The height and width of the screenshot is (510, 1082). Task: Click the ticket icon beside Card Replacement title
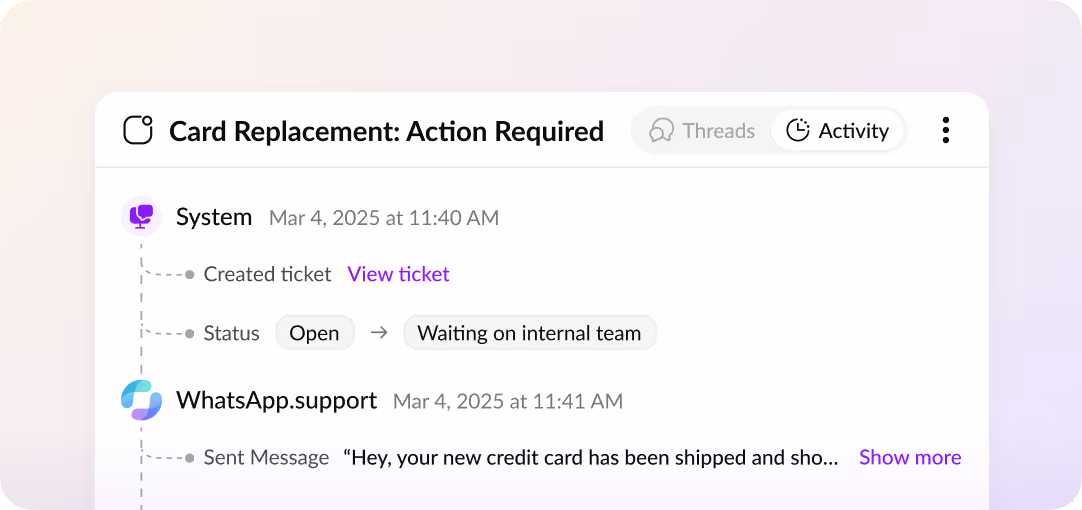[138, 130]
